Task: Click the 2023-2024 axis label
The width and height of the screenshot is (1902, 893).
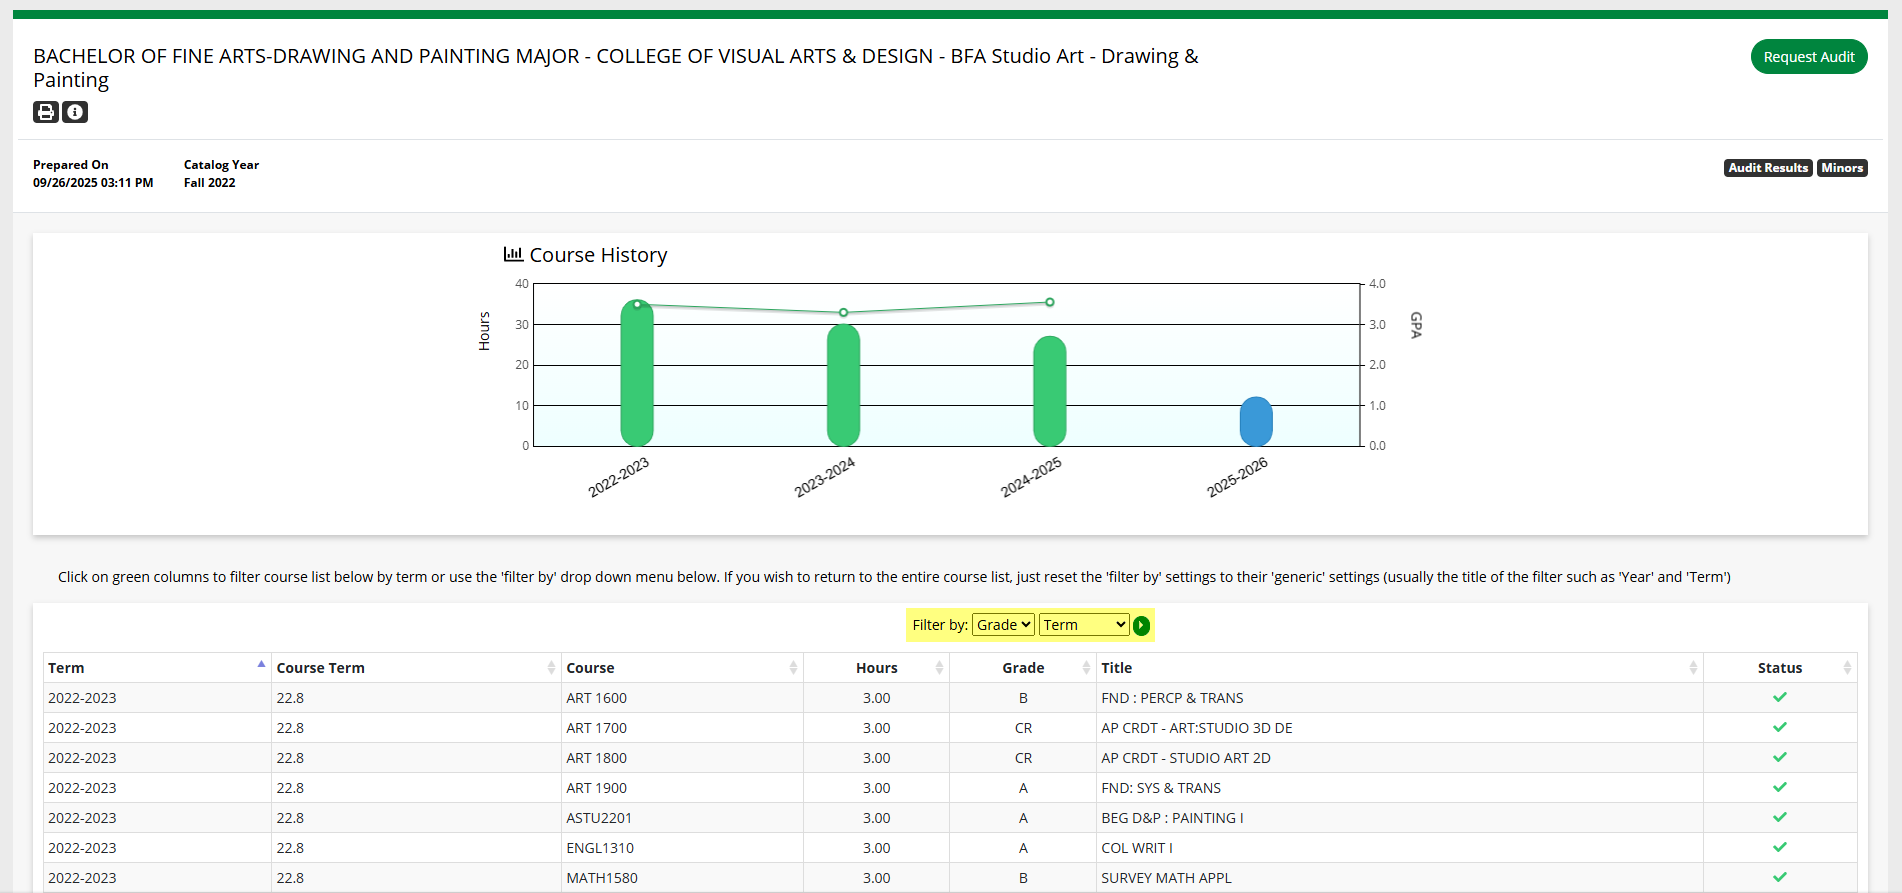Action: [824, 477]
